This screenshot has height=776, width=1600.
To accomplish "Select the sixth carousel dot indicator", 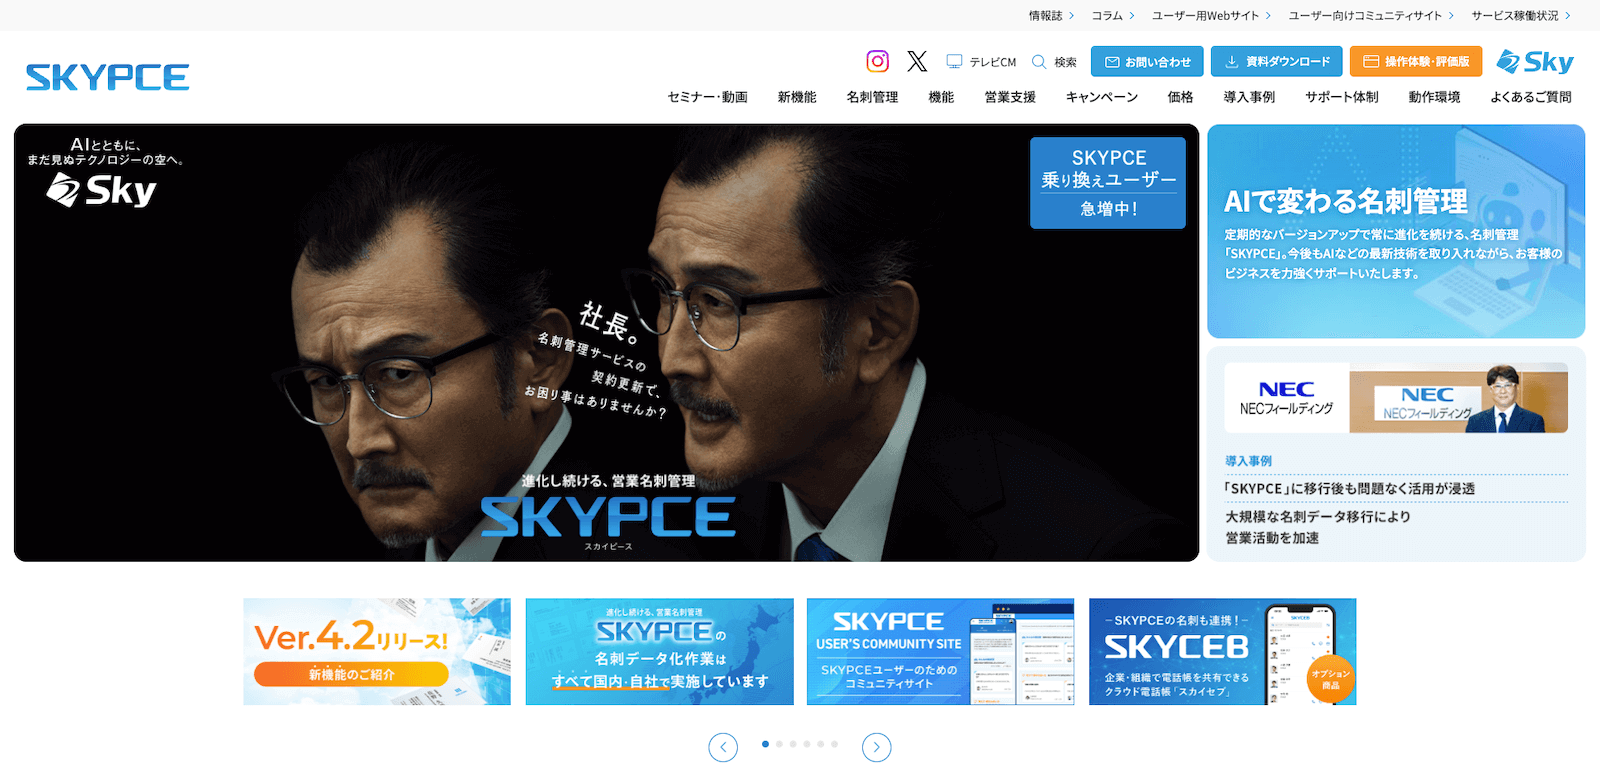I will (x=834, y=744).
